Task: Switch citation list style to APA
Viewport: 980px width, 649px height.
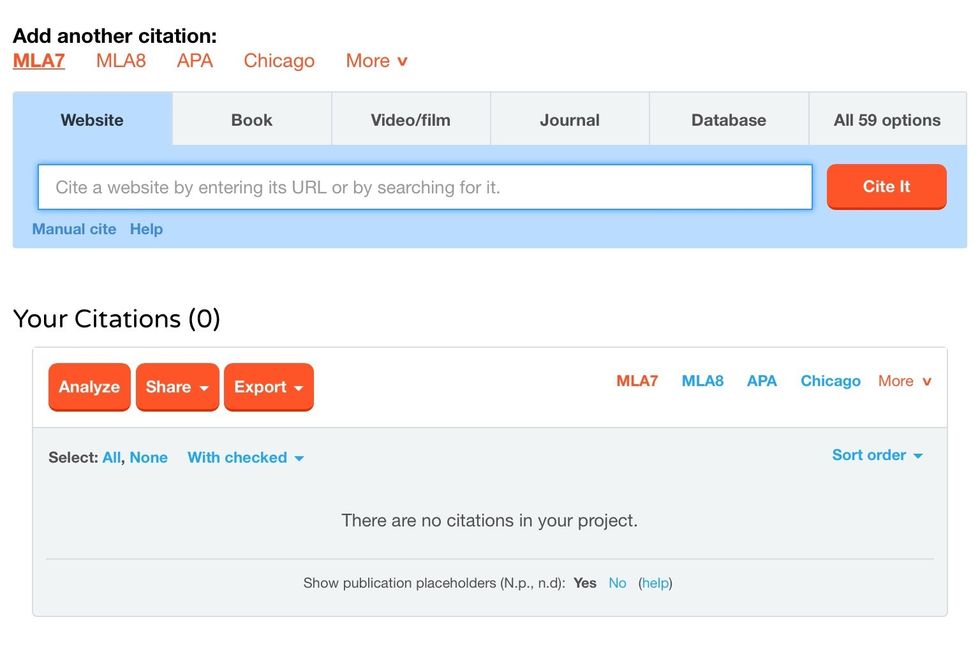Action: coord(762,381)
